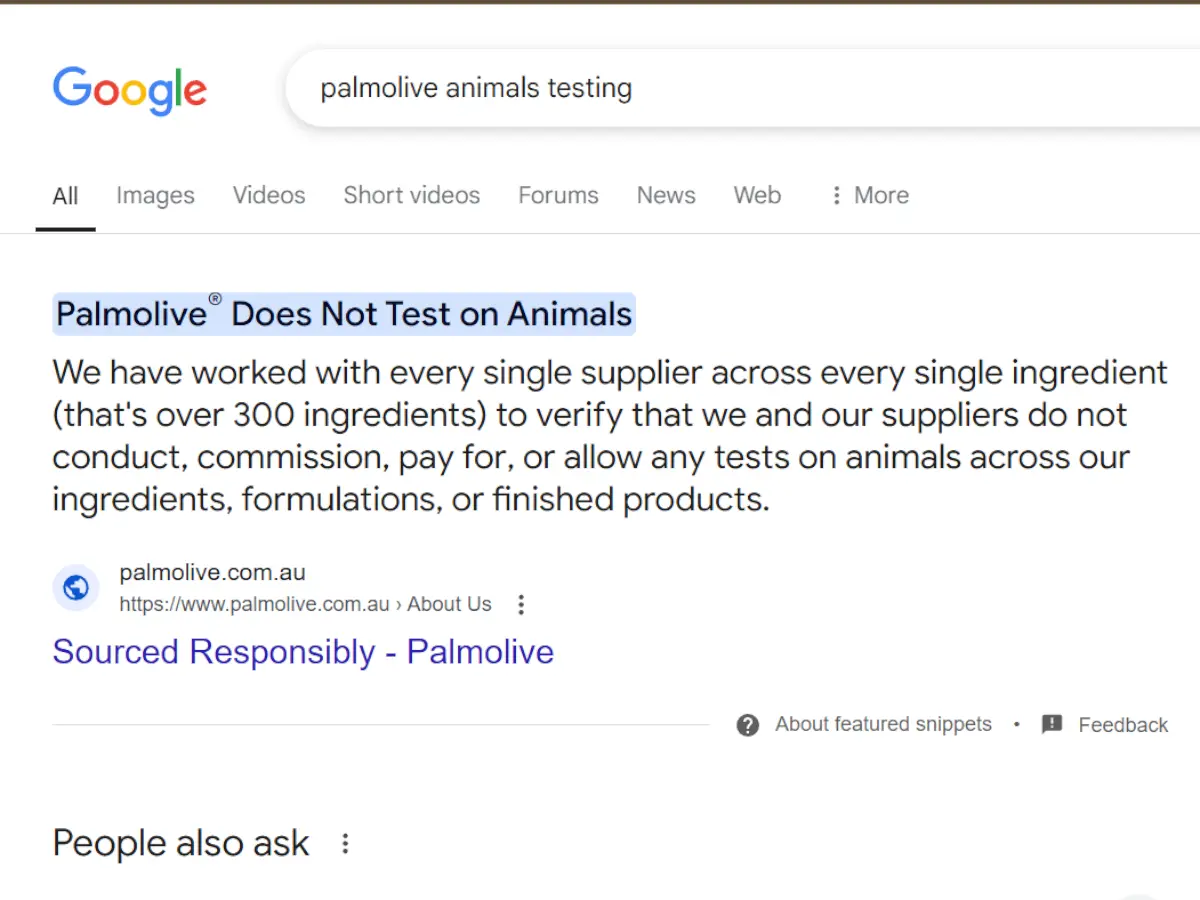The width and height of the screenshot is (1200, 900).
Task: Select the All results tab
Action: (x=65, y=196)
